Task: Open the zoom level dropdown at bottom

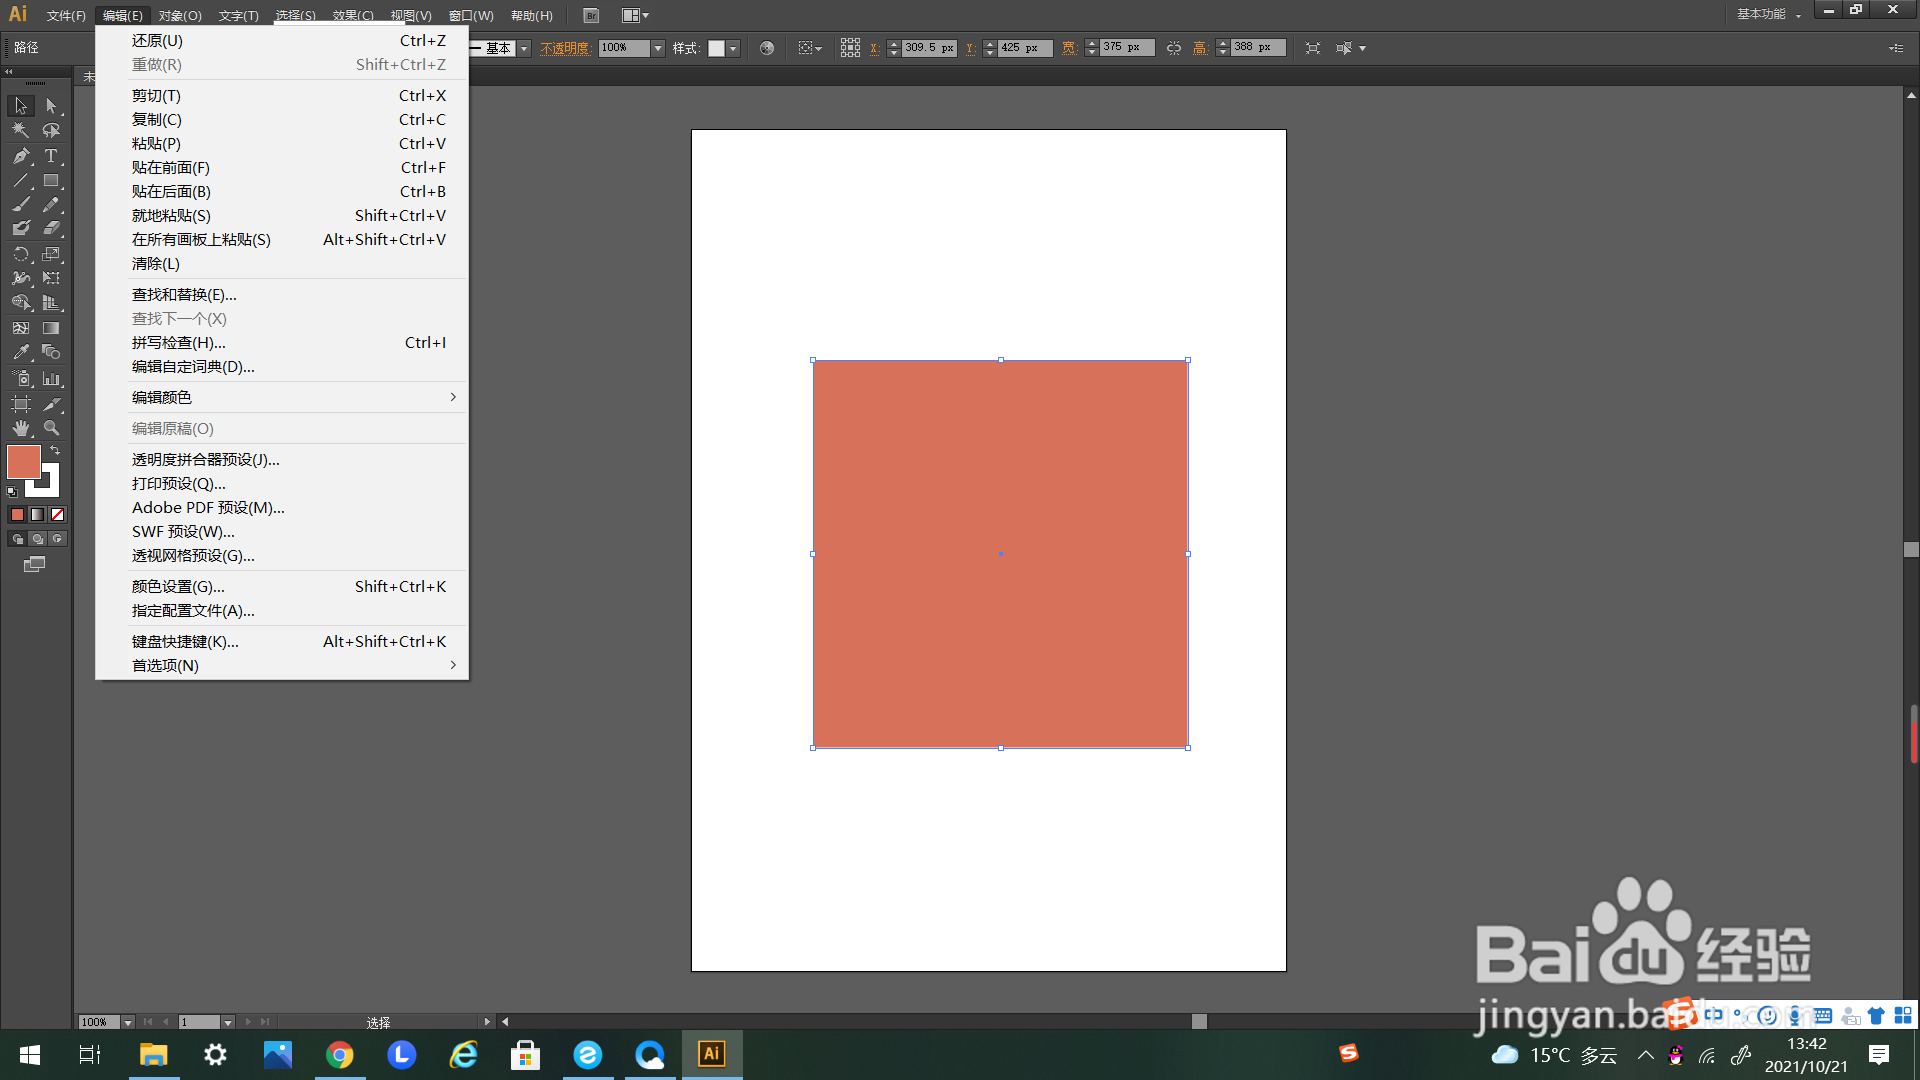Action: click(128, 1022)
